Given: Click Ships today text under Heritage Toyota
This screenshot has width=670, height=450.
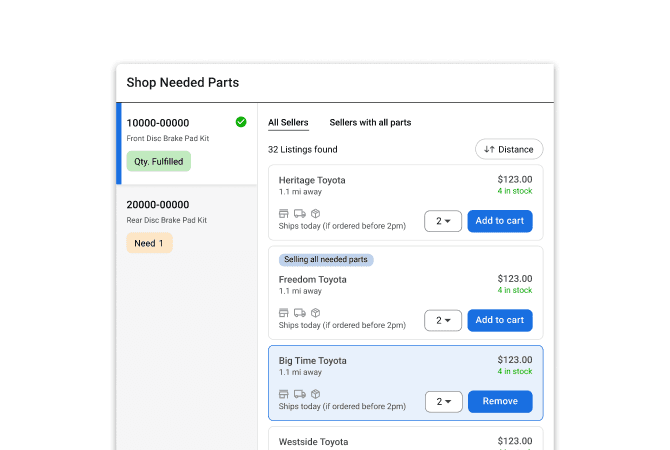Looking at the screenshot, I should (342, 226).
